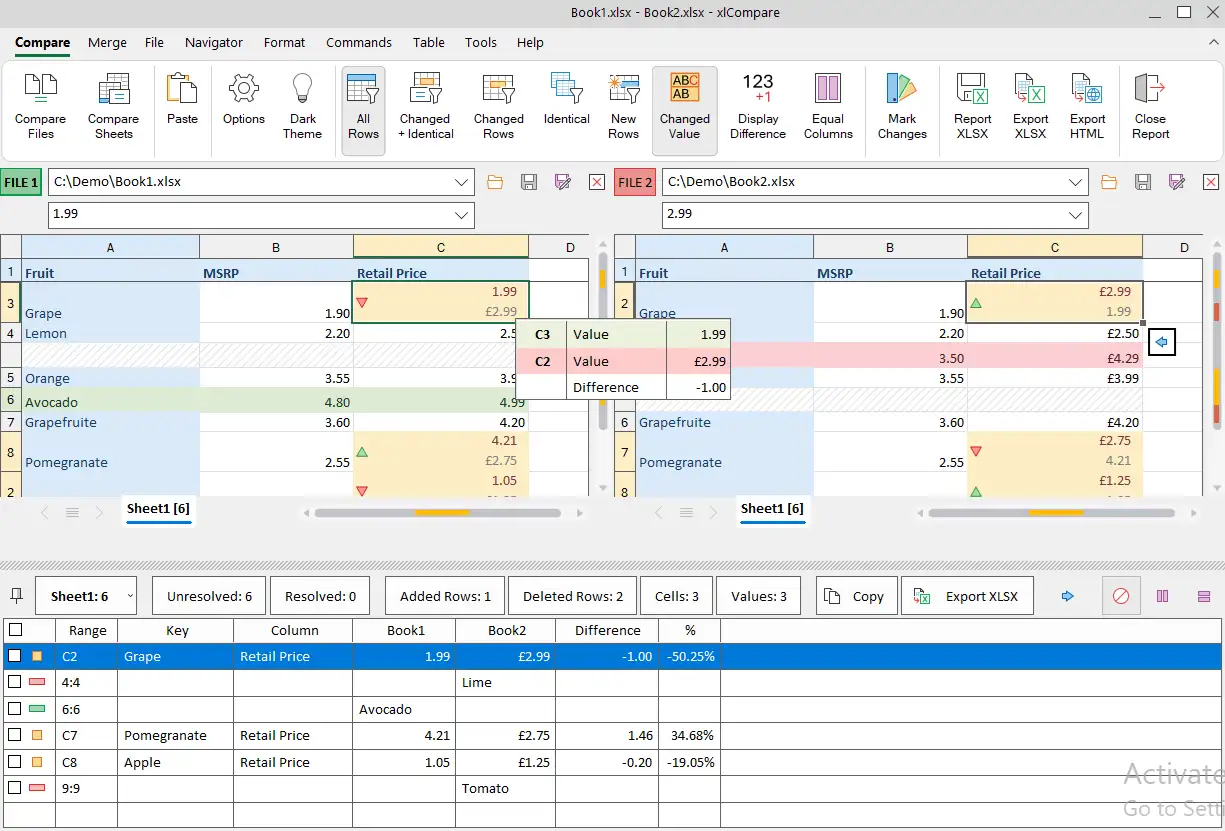The width and height of the screenshot is (1225, 831).
Task: Click the copy-left blue arrow beside row 3
Action: coord(1162,343)
